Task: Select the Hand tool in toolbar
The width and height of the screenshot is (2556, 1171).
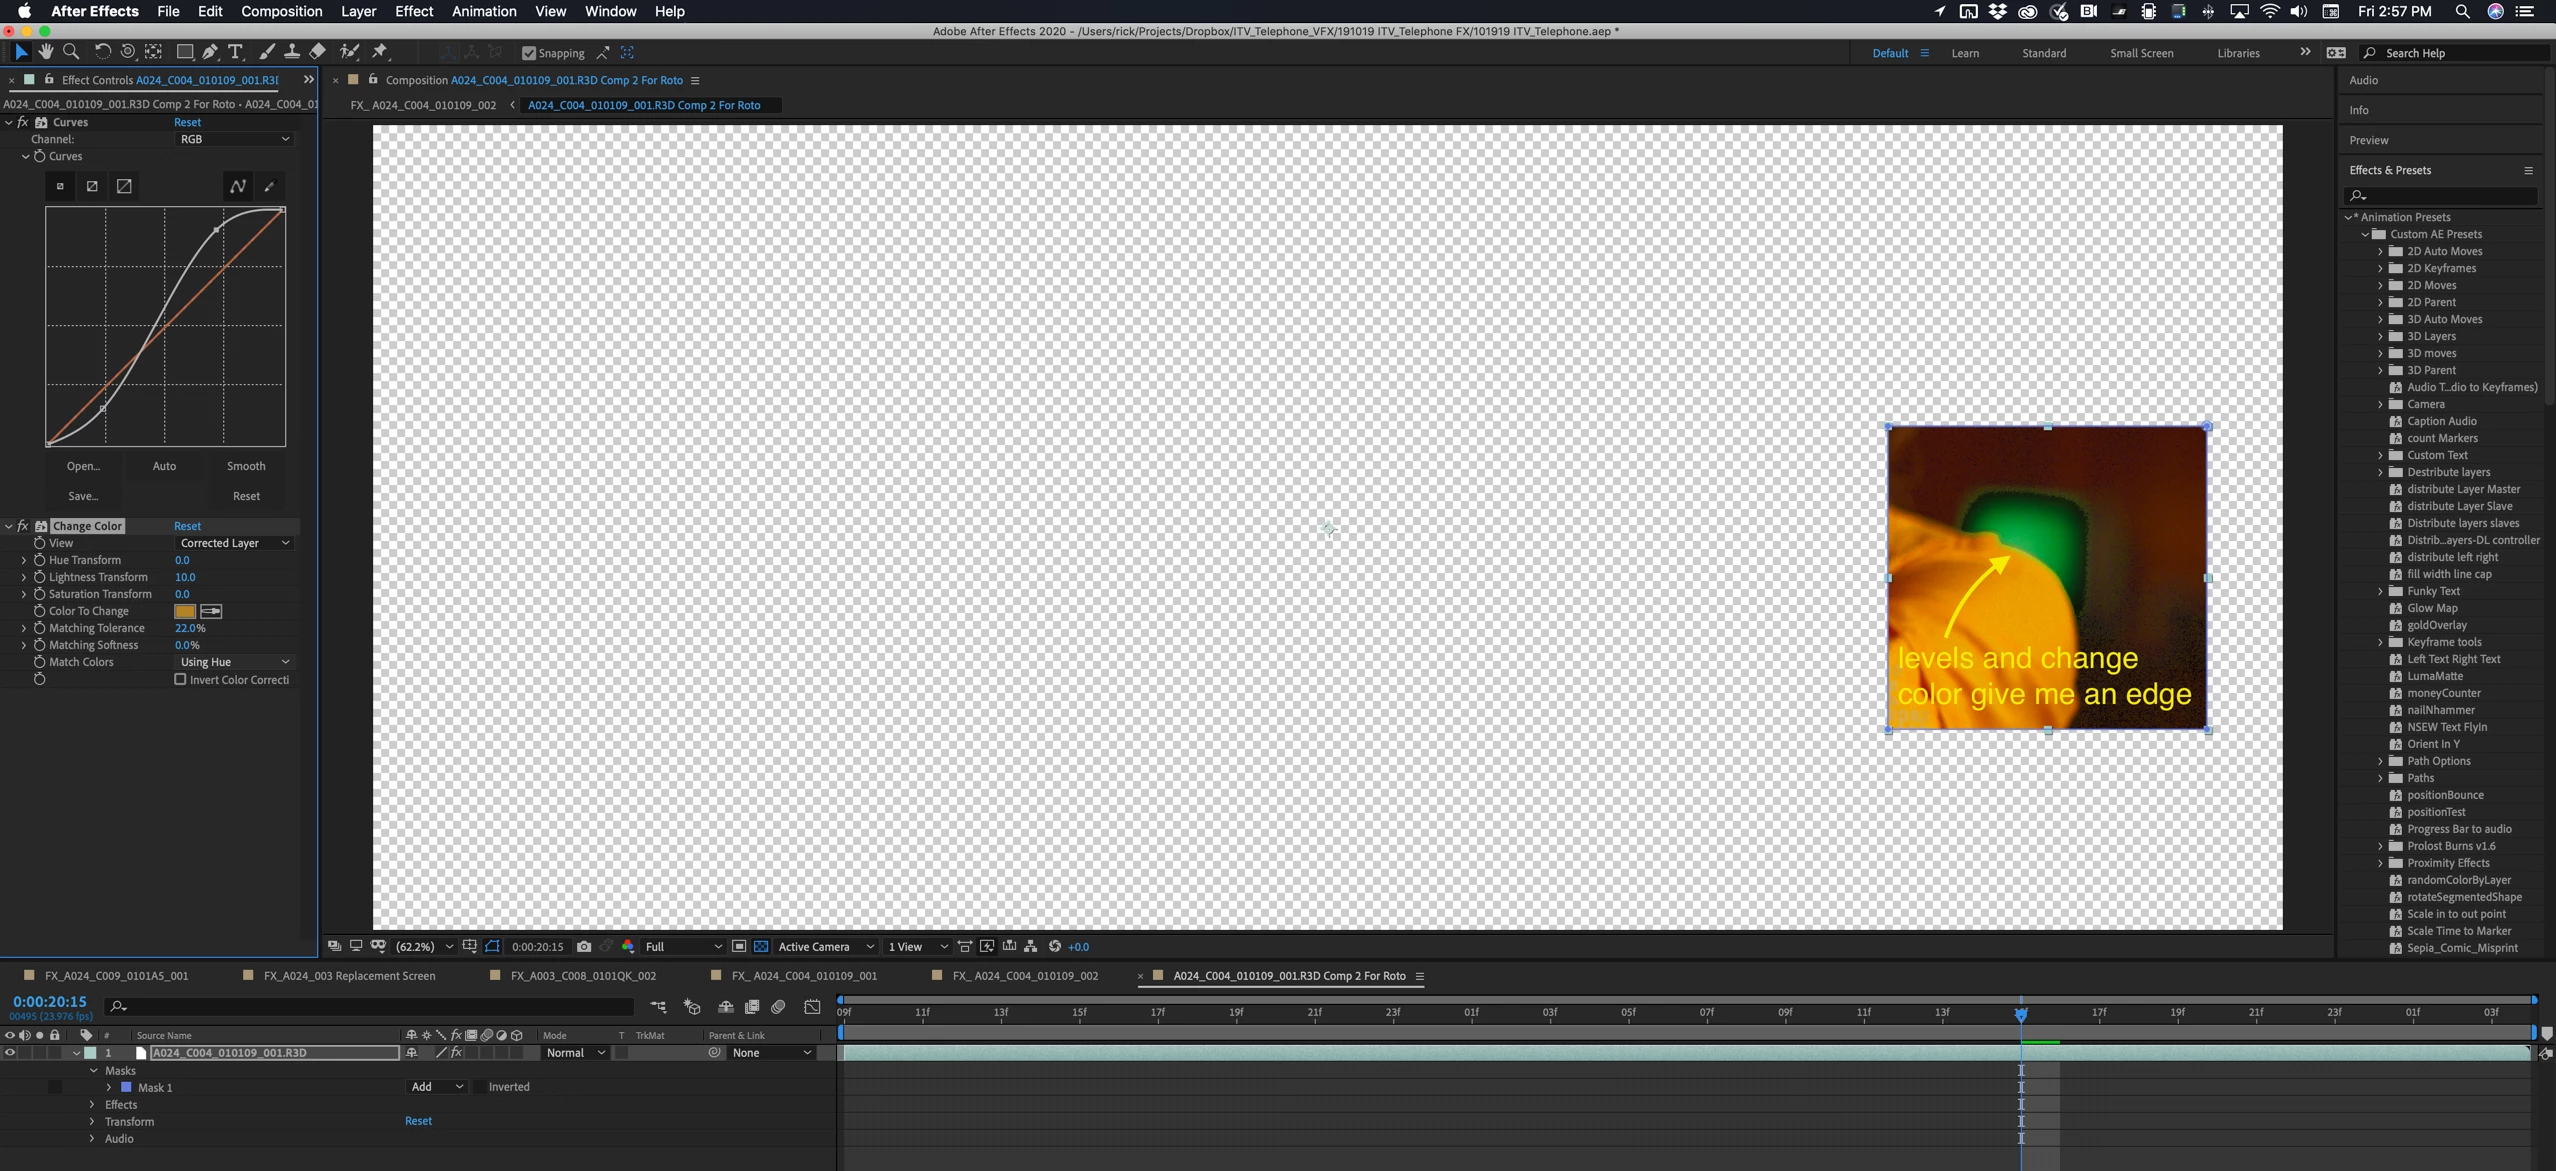Action: [45, 52]
